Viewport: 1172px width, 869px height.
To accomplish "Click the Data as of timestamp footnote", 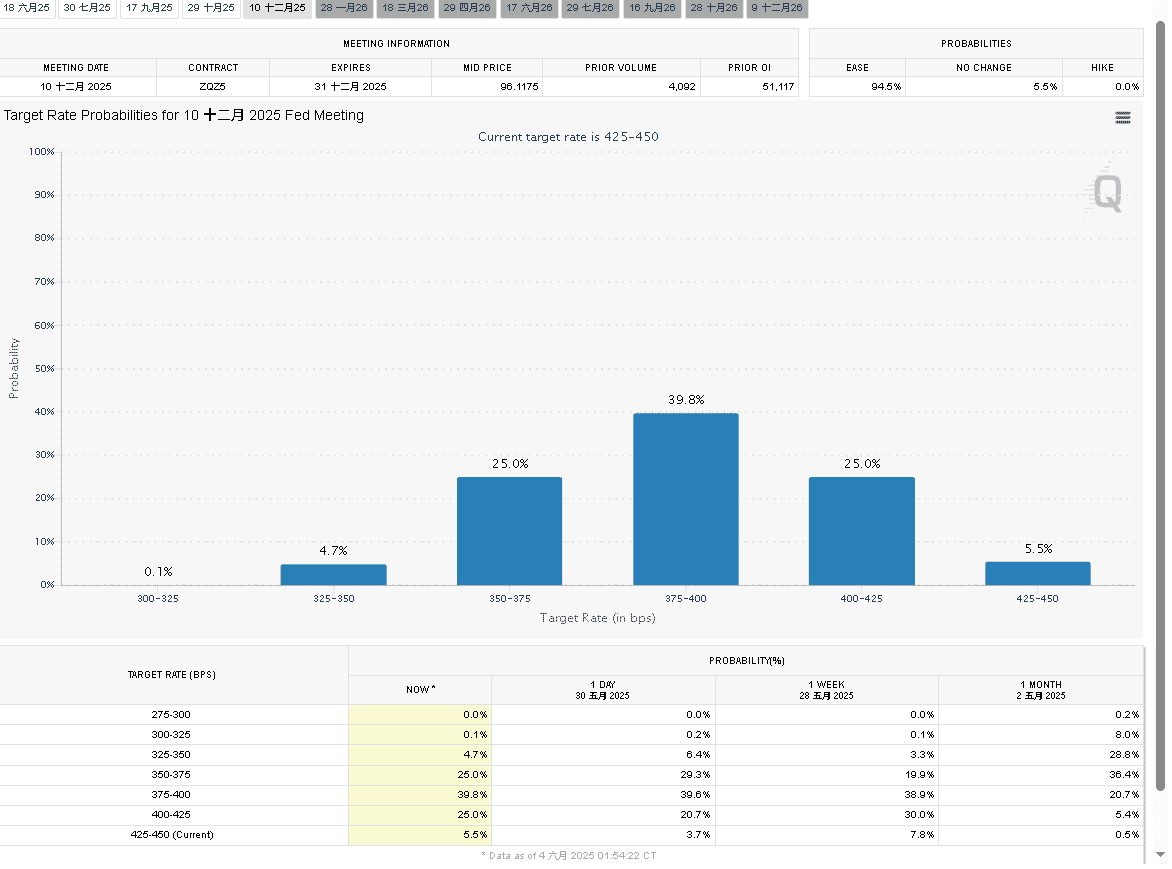I will (x=568, y=856).
